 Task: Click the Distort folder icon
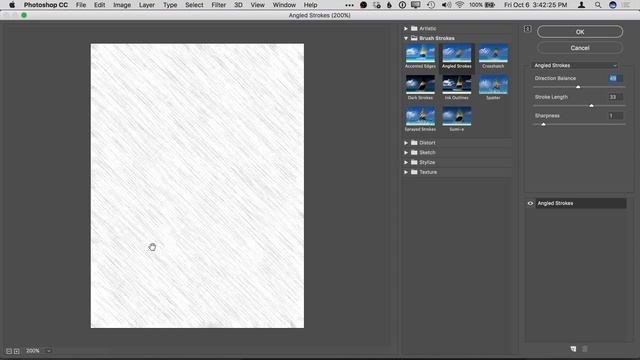pyautogui.click(x=414, y=143)
